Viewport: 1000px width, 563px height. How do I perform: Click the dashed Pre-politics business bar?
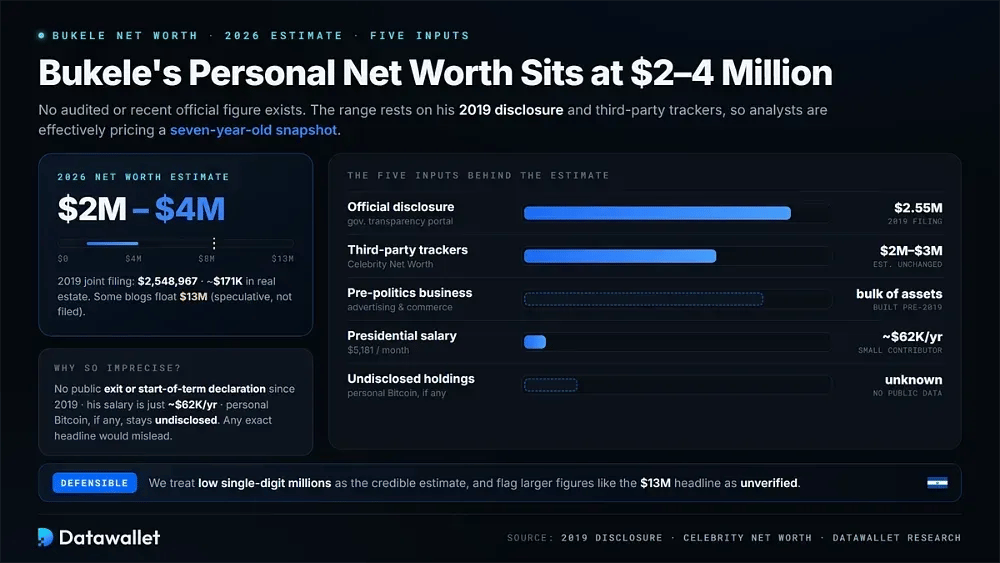[643, 299]
